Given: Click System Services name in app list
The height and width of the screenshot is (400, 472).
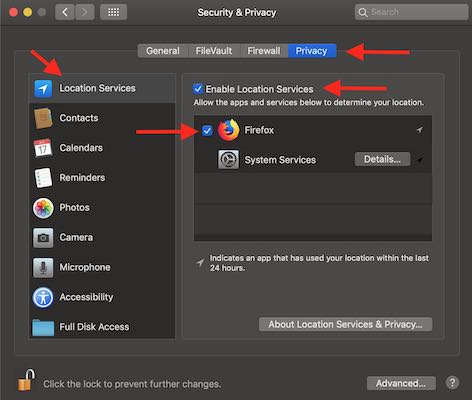Looking at the screenshot, I should coord(280,160).
